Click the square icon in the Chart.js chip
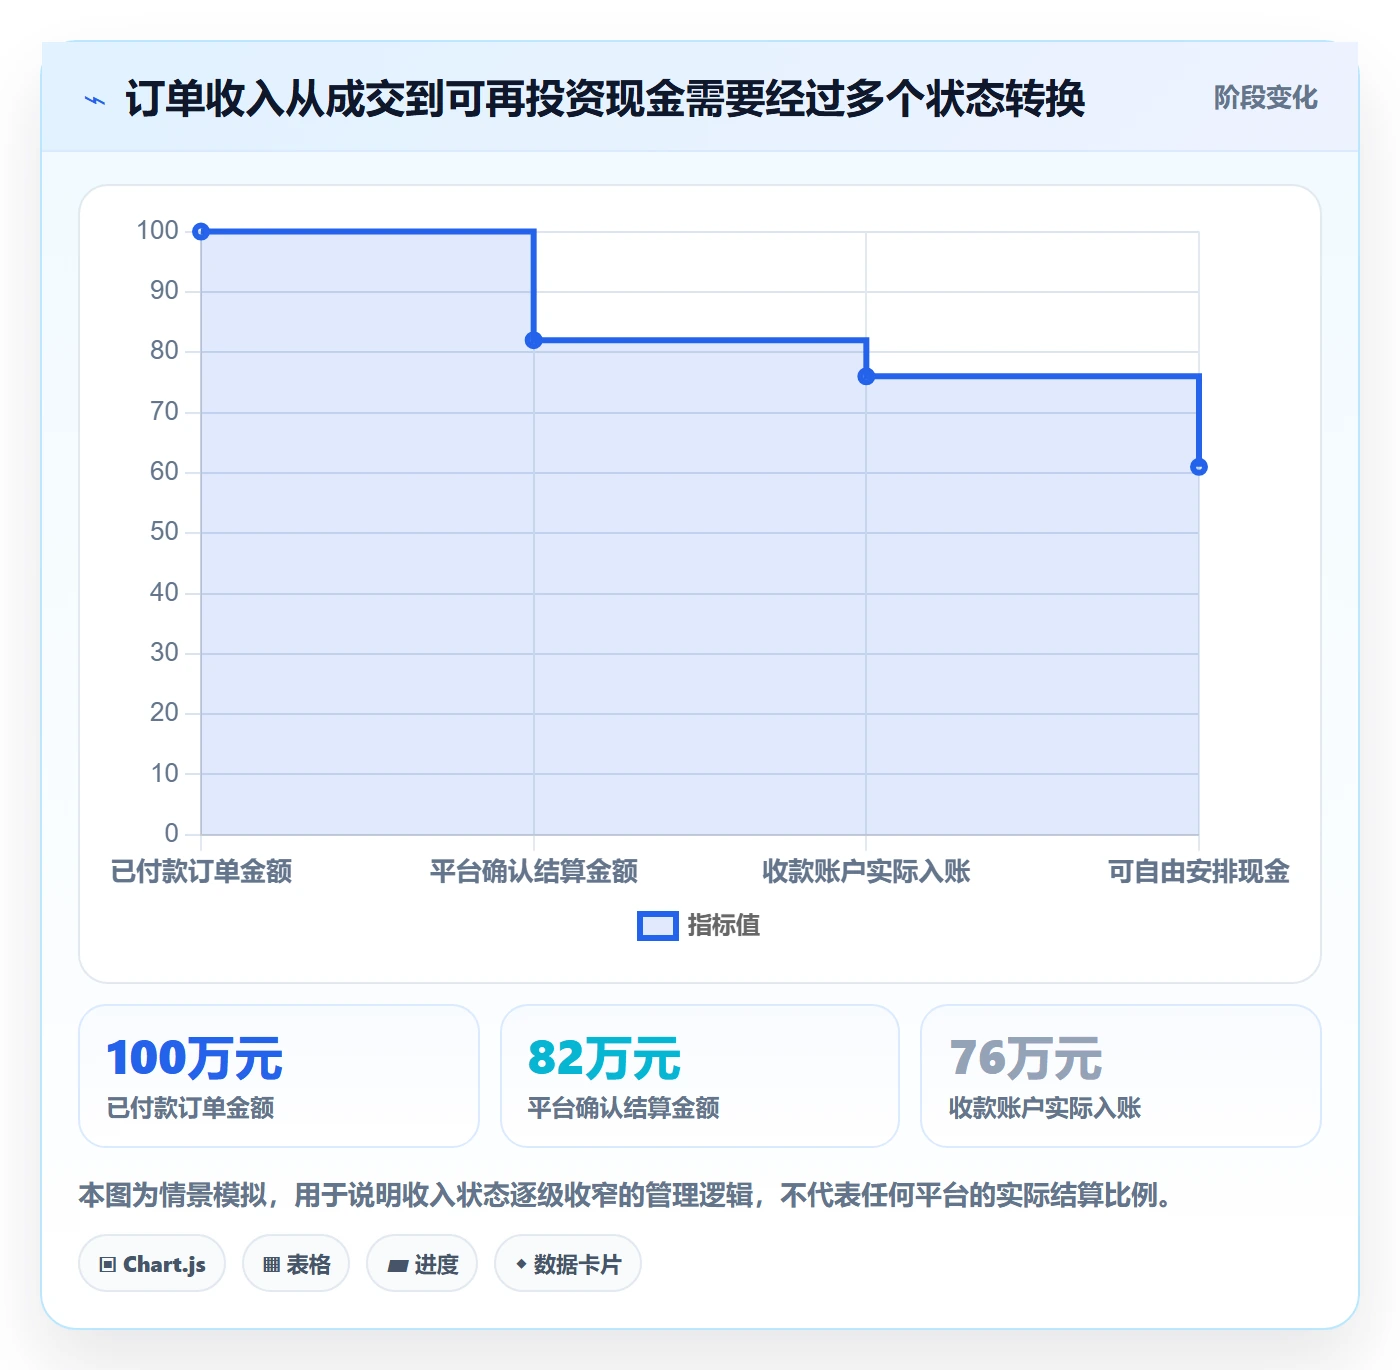The height and width of the screenshot is (1370, 1400). [108, 1265]
